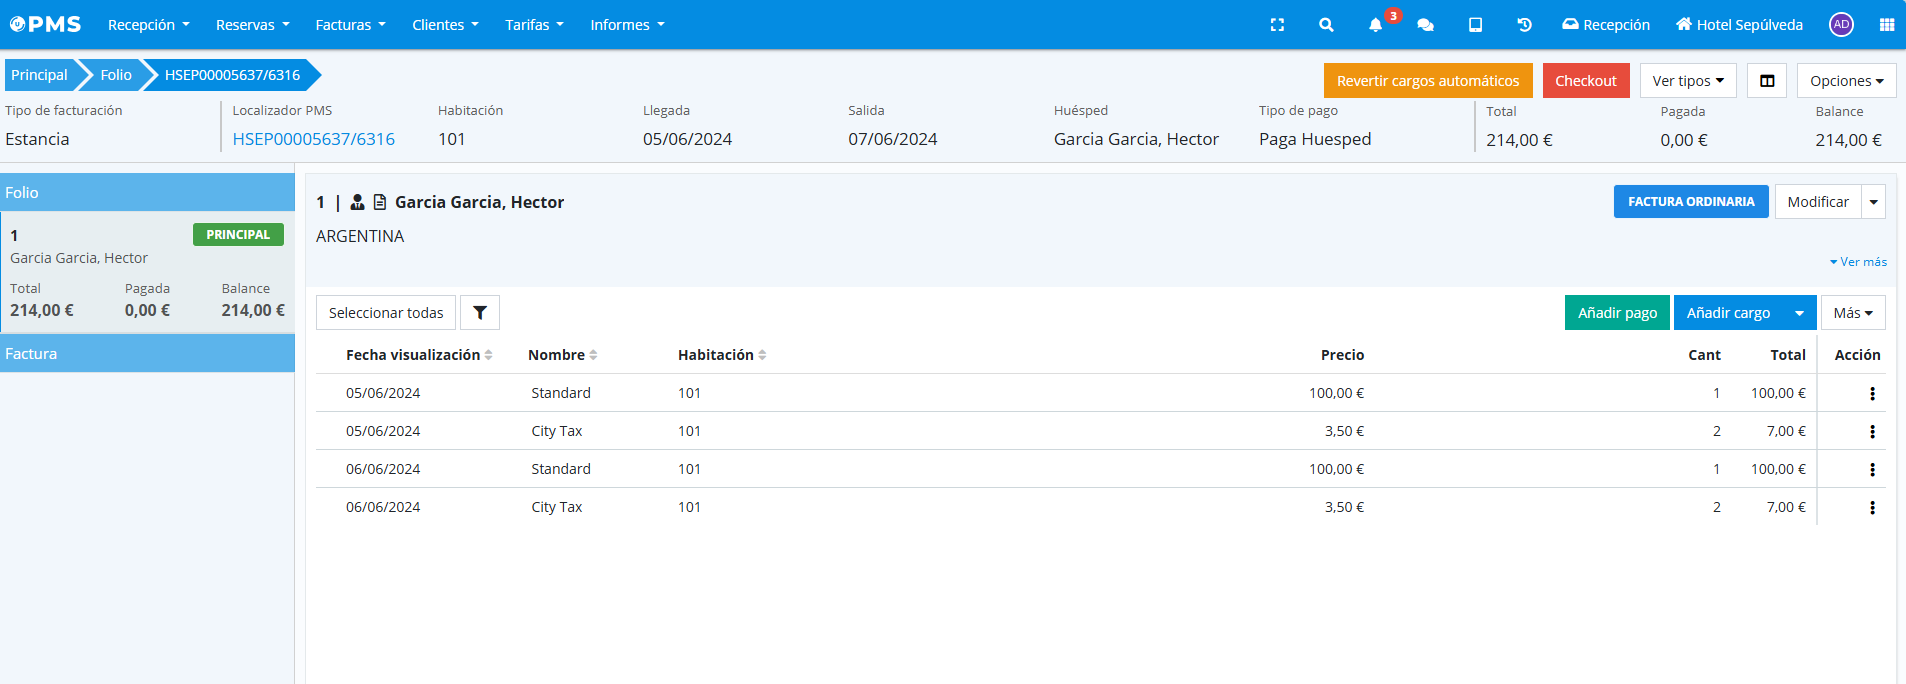The height and width of the screenshot is (684, 1906).
Task: Click Añadir pago button
Action: (1617, 313)
